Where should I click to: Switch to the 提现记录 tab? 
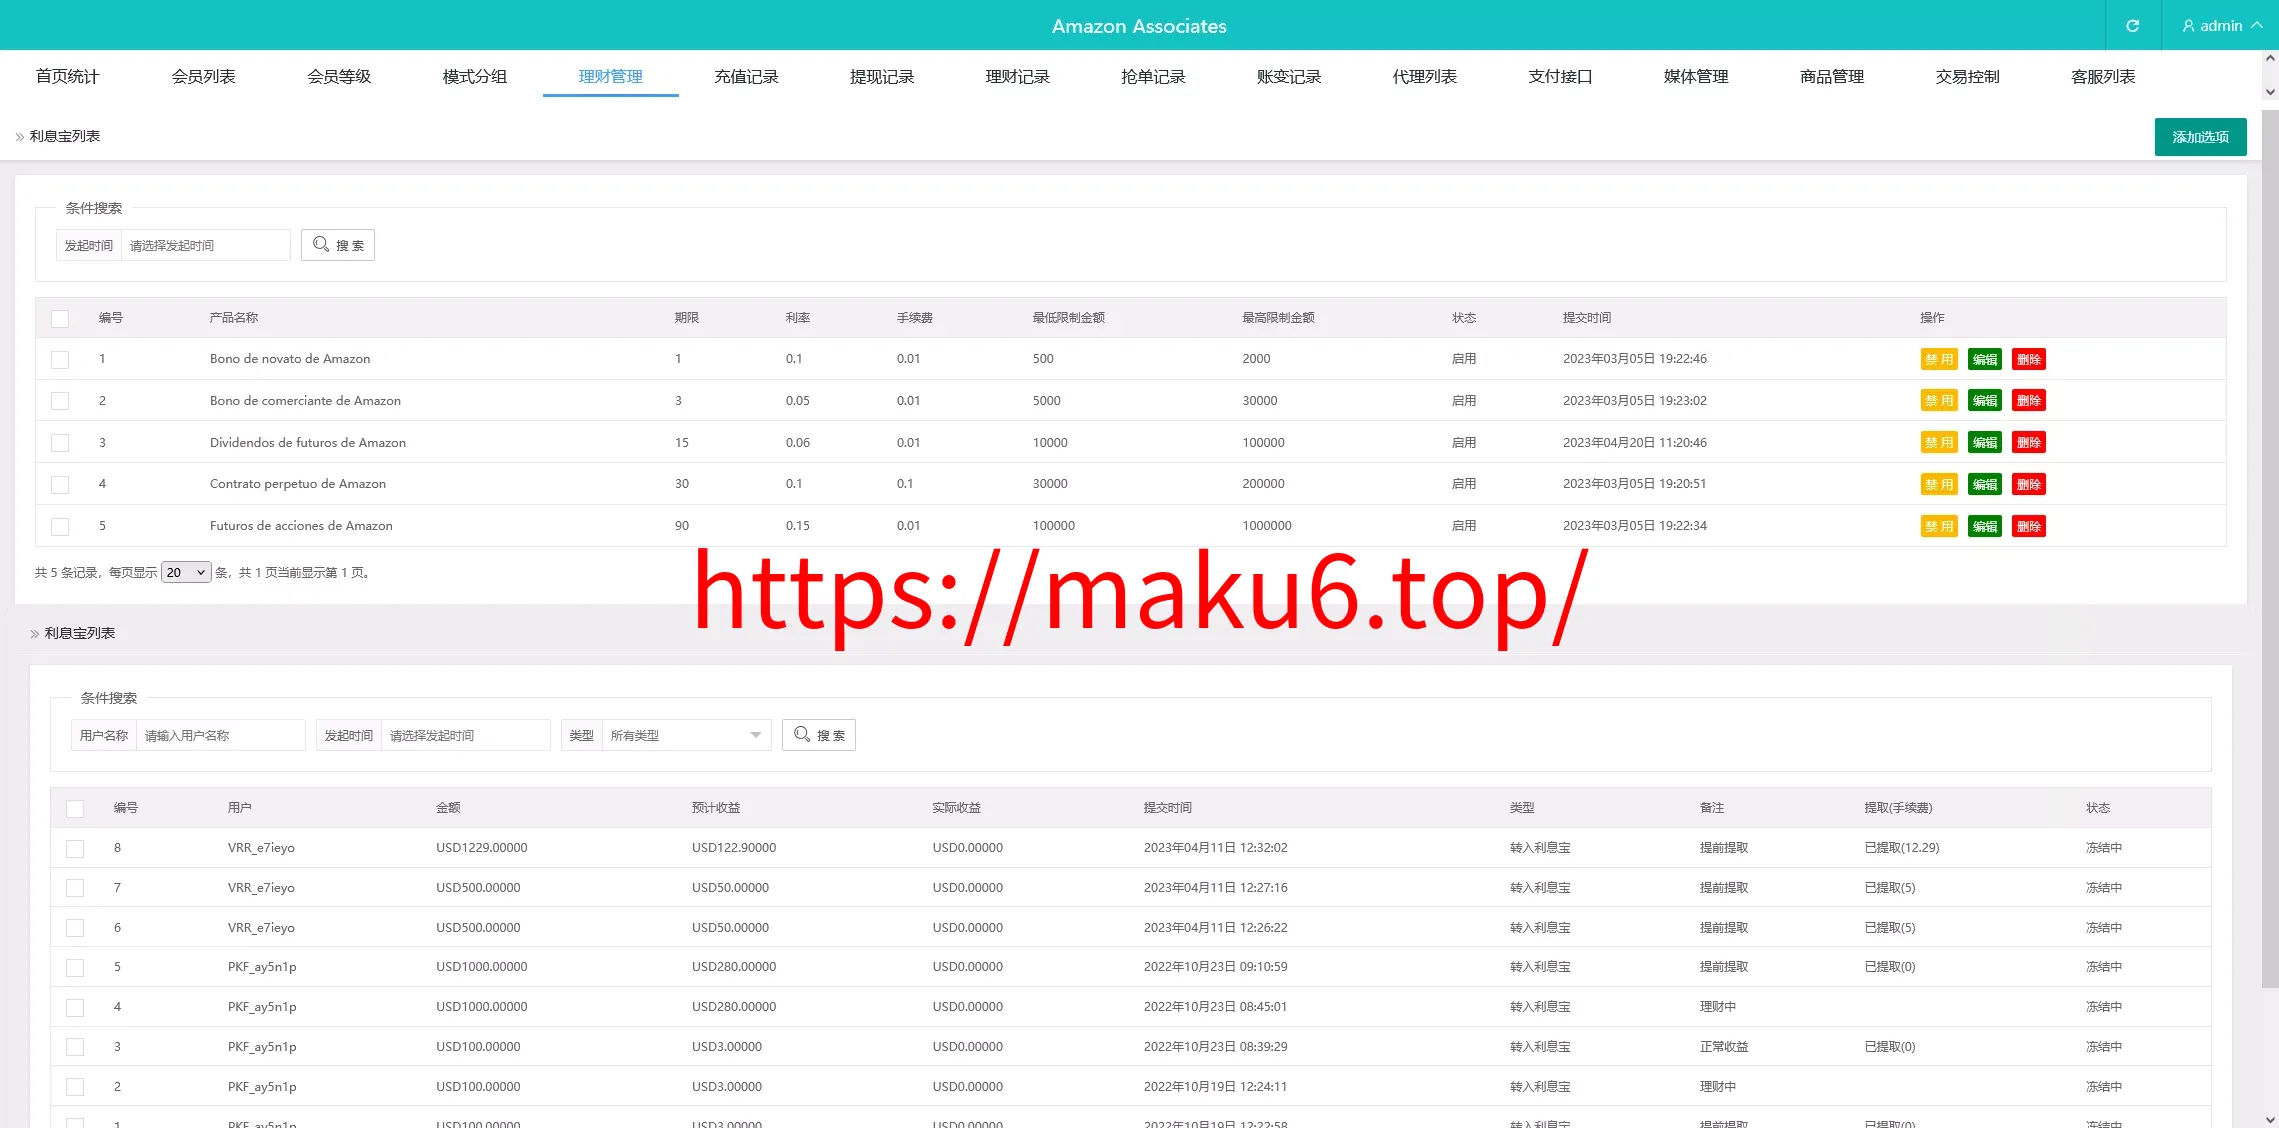pyautogui.click(x=882, y=76)
